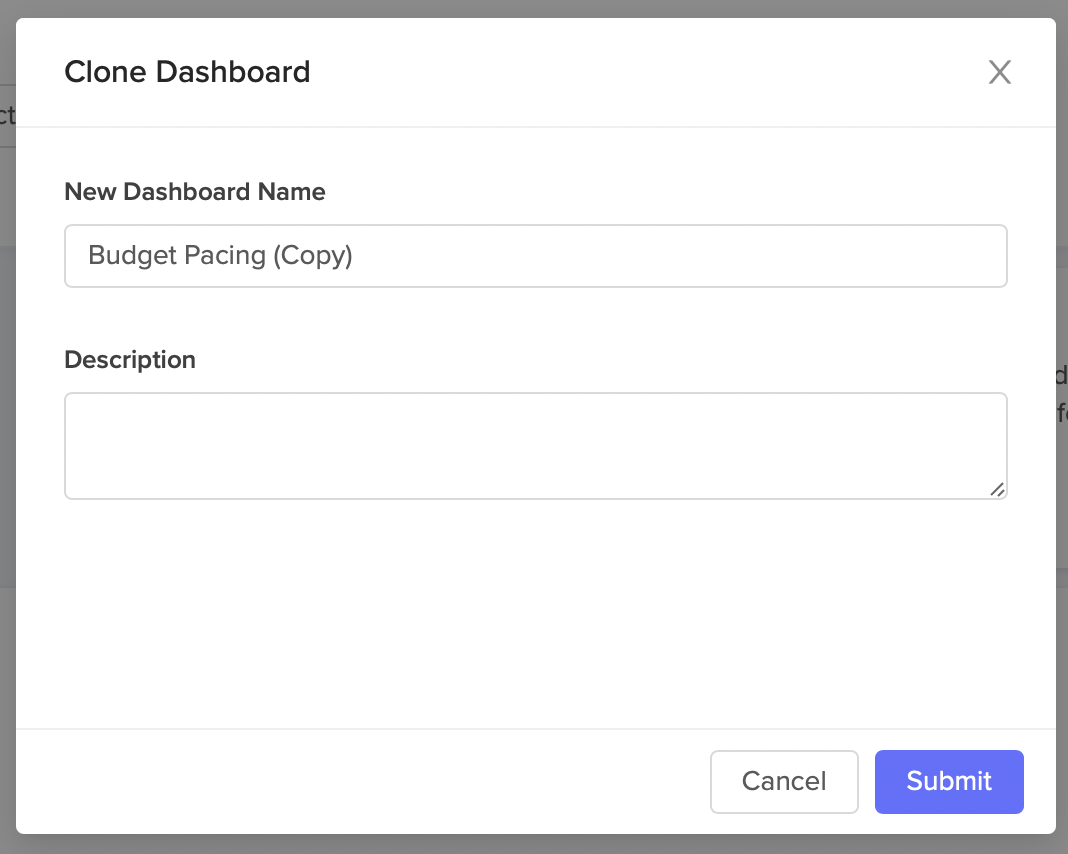This screenshot has width=1068, height=854.
Task: Click the "Description" field label
Action: pos(130,360)
